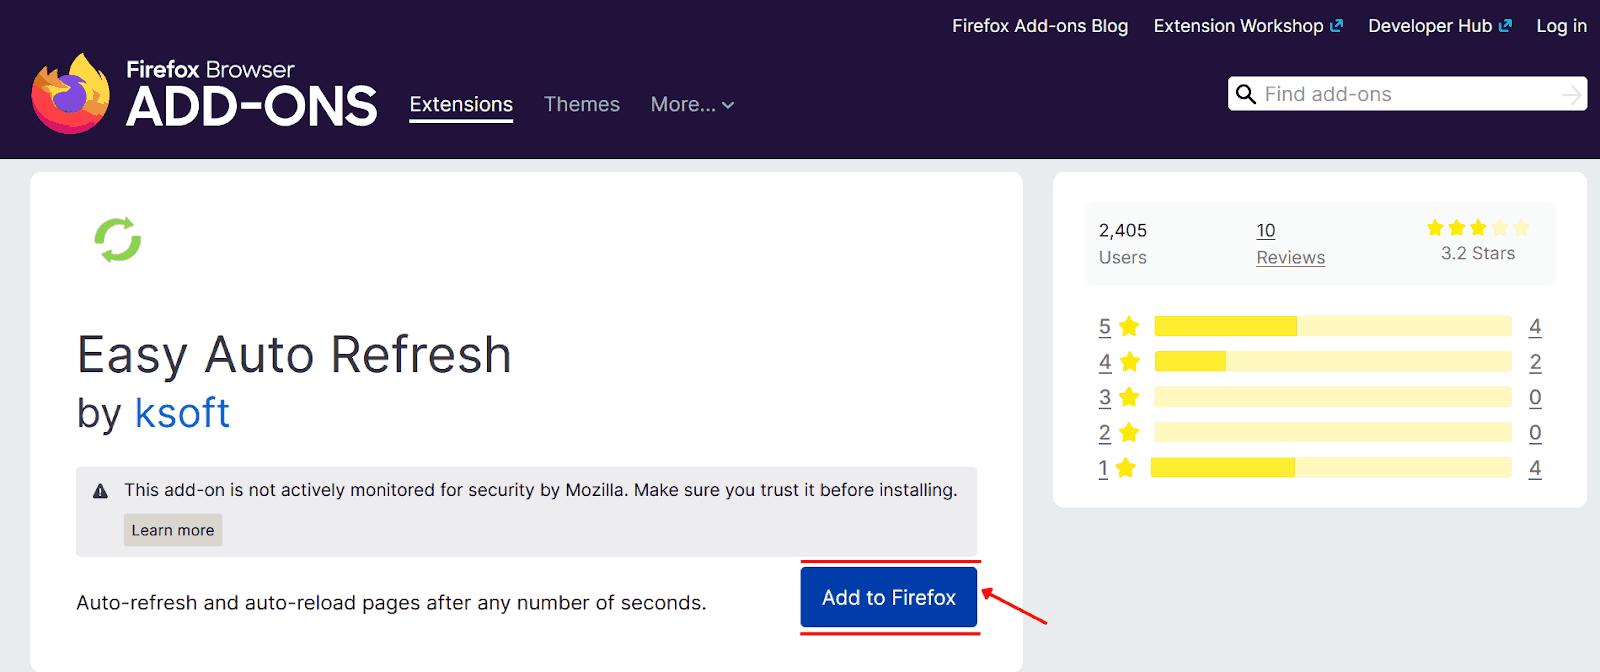This screenshot has width=1600, height=672.
Task: Open Developer Hub link
Action: (1440, 26)
